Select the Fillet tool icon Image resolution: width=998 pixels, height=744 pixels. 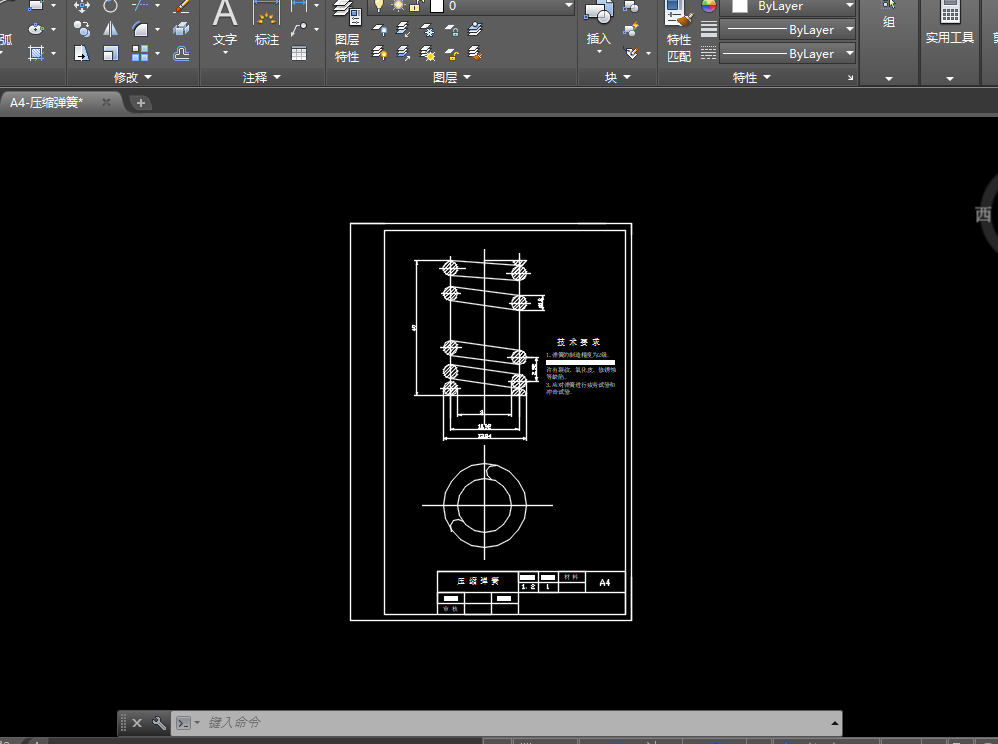click(x=141, y=30)
